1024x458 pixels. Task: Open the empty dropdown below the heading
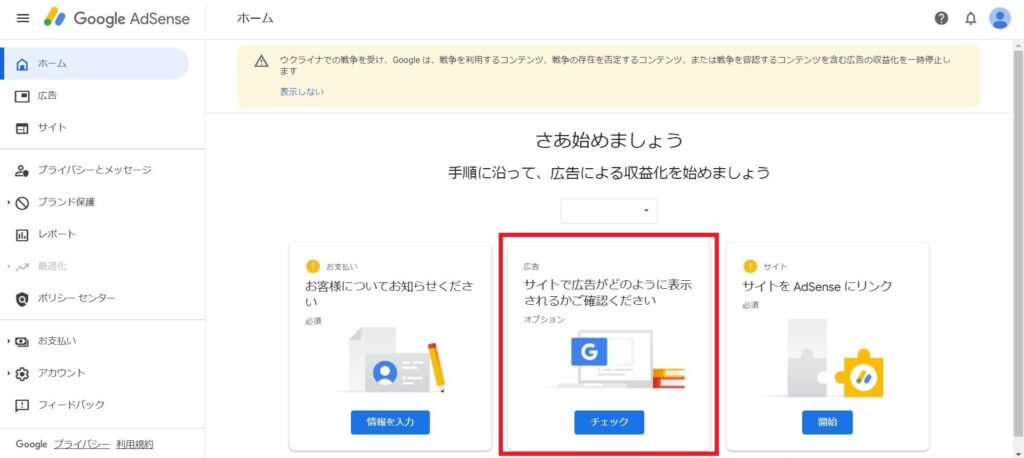coord(609,211)
